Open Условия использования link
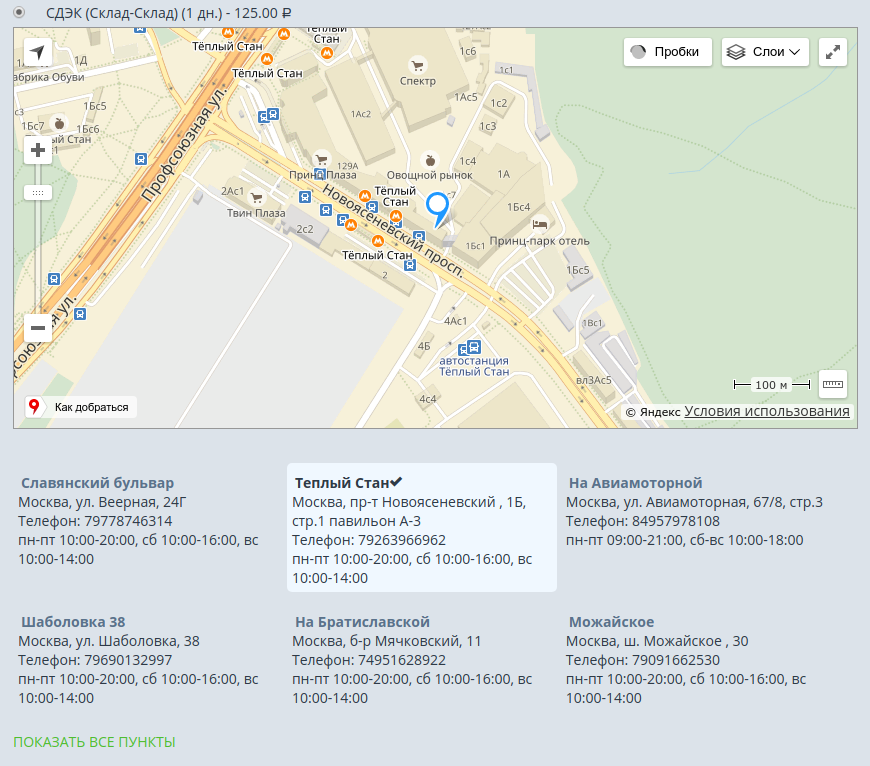 pos(767,411)
